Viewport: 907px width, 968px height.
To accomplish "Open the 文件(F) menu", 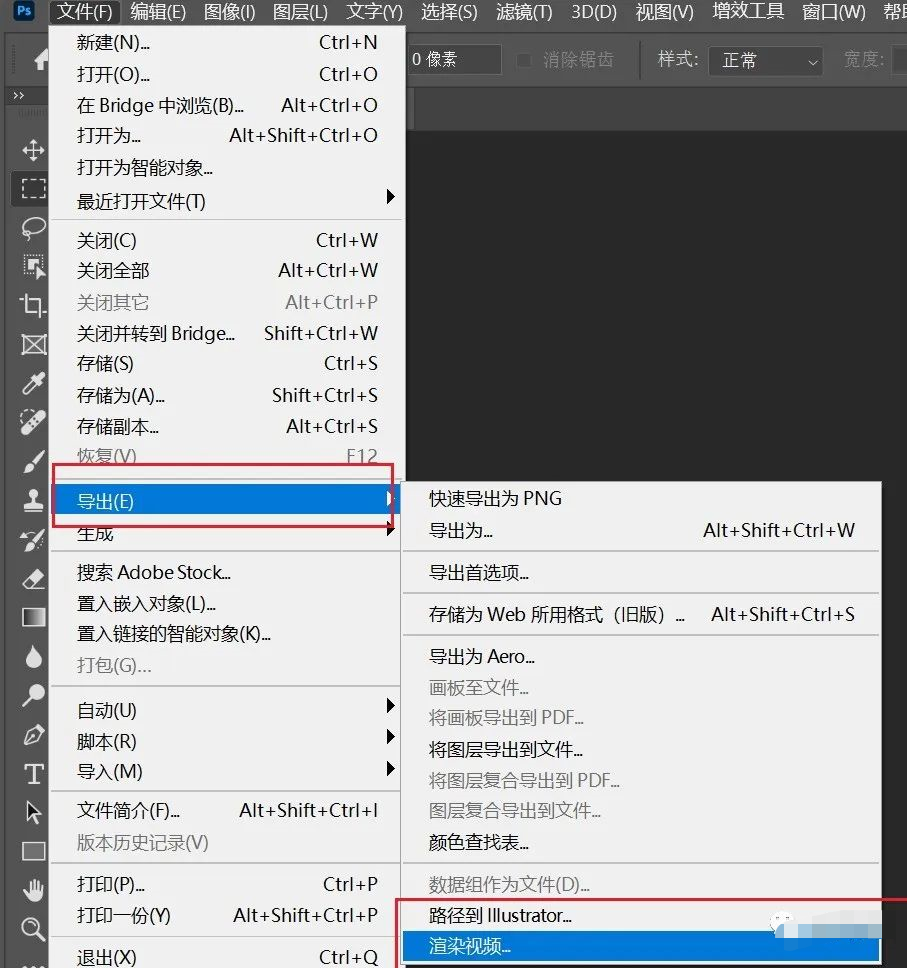I will 85,11.
